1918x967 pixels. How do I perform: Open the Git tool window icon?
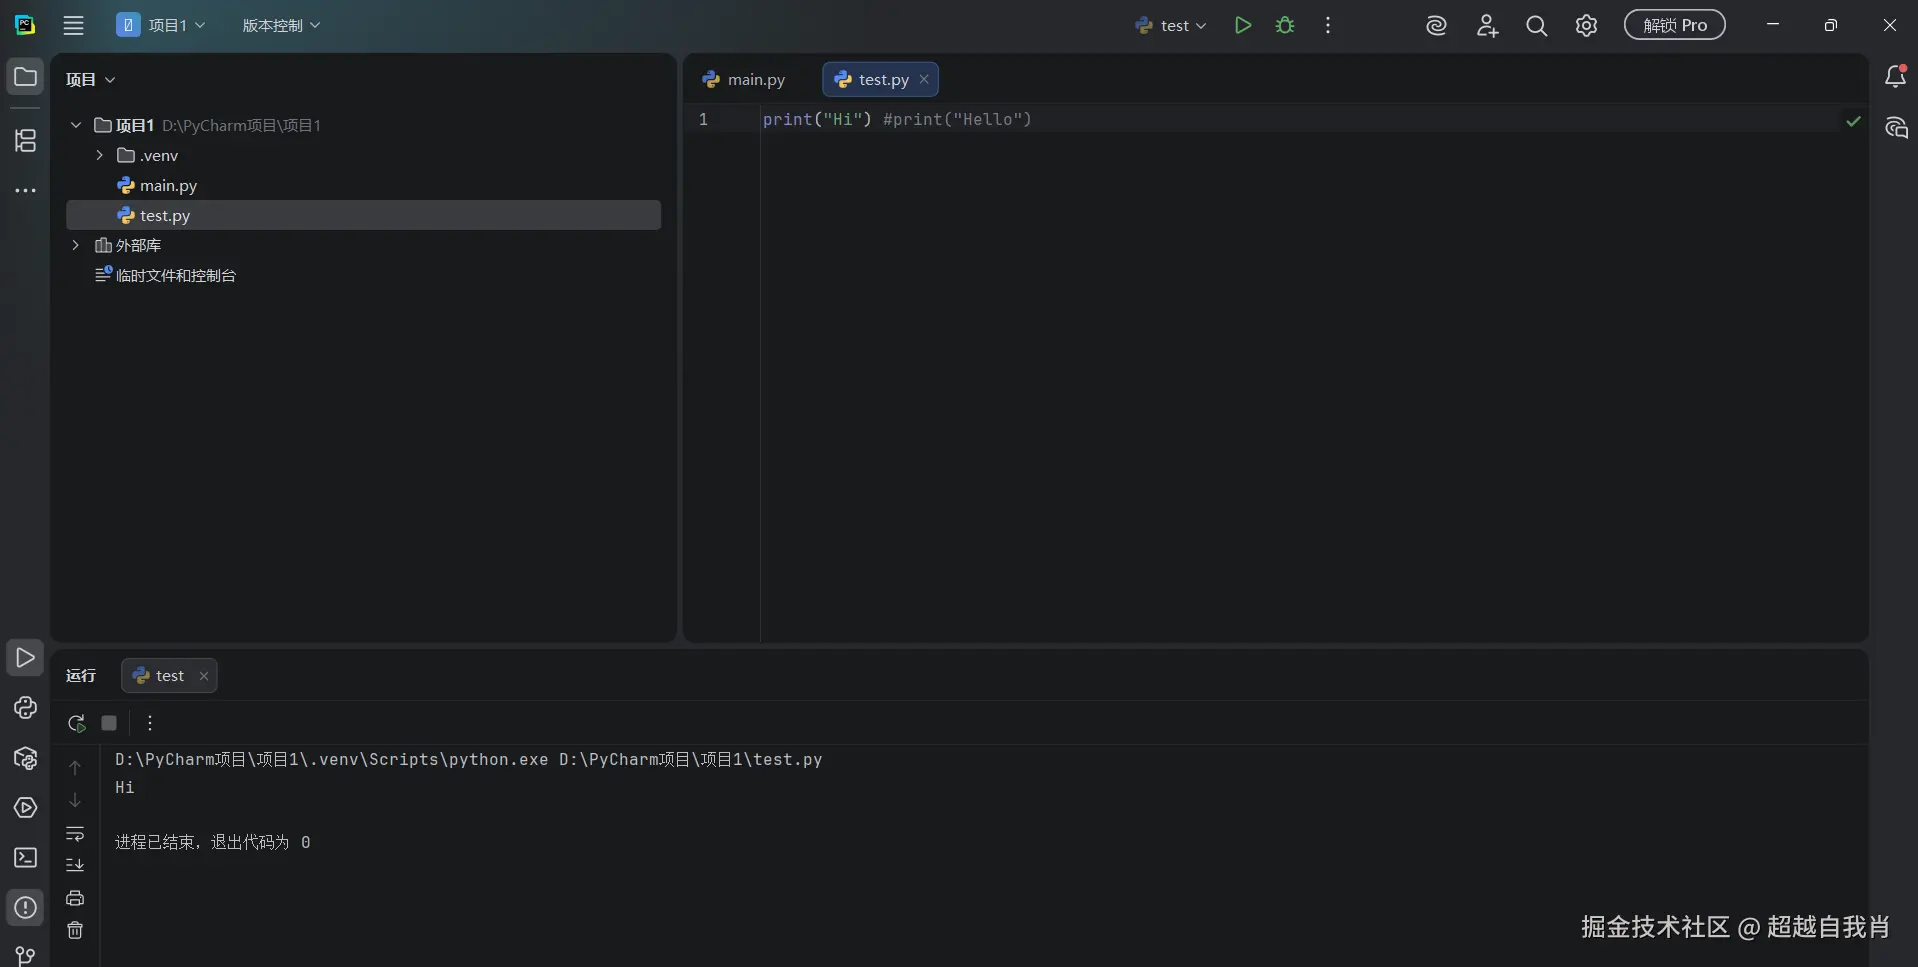(25, 956)
